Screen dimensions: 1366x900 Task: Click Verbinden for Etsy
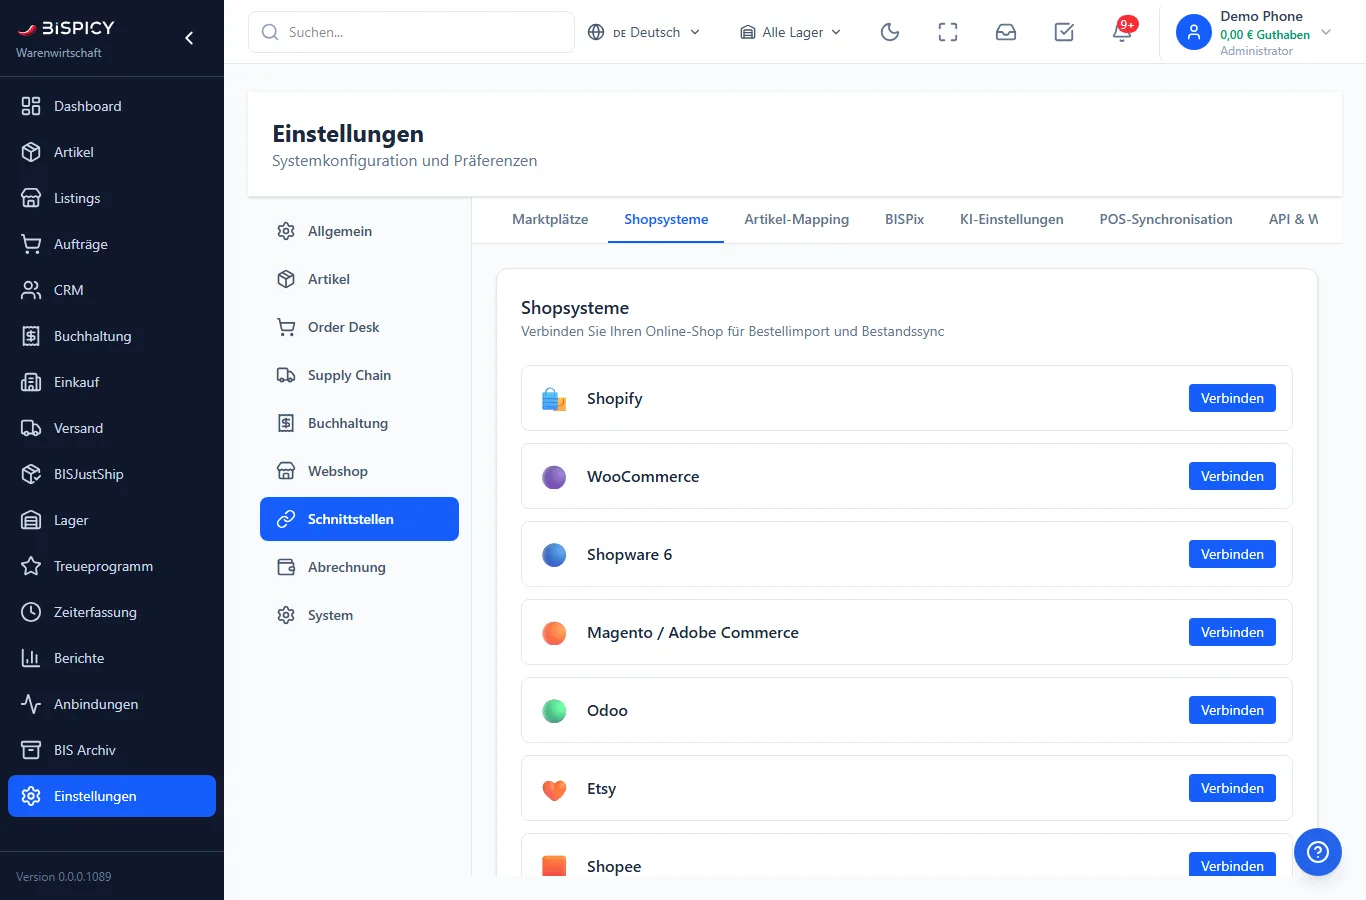click(1232, 788)
